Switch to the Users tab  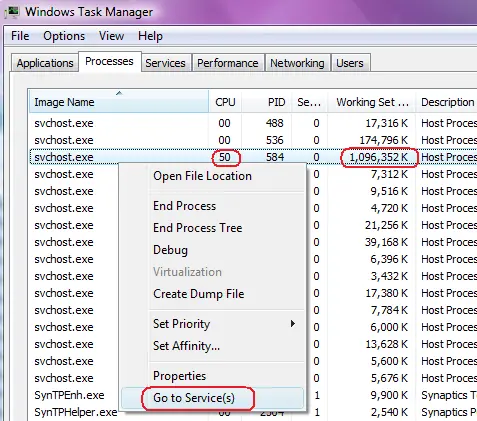pos(350,63)
